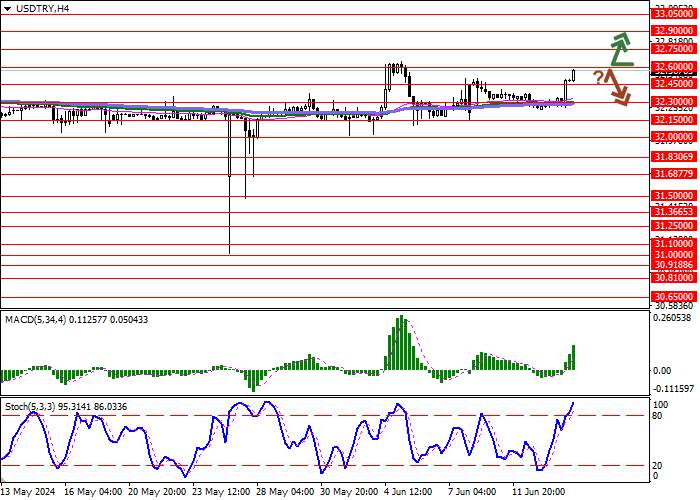Click the Stochastic 100 scale label

tap(660, 405)
